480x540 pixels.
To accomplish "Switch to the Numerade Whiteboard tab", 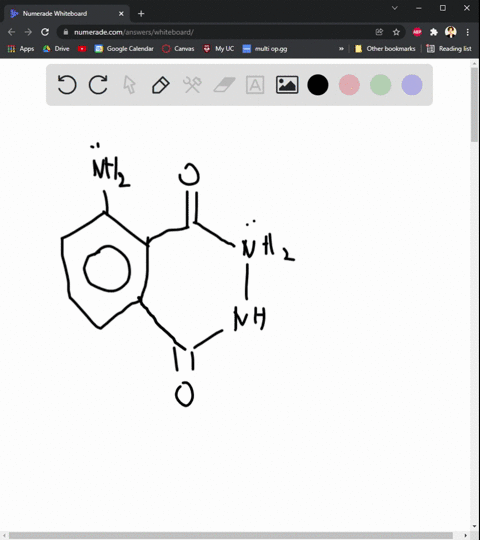I will click(66, 13).
